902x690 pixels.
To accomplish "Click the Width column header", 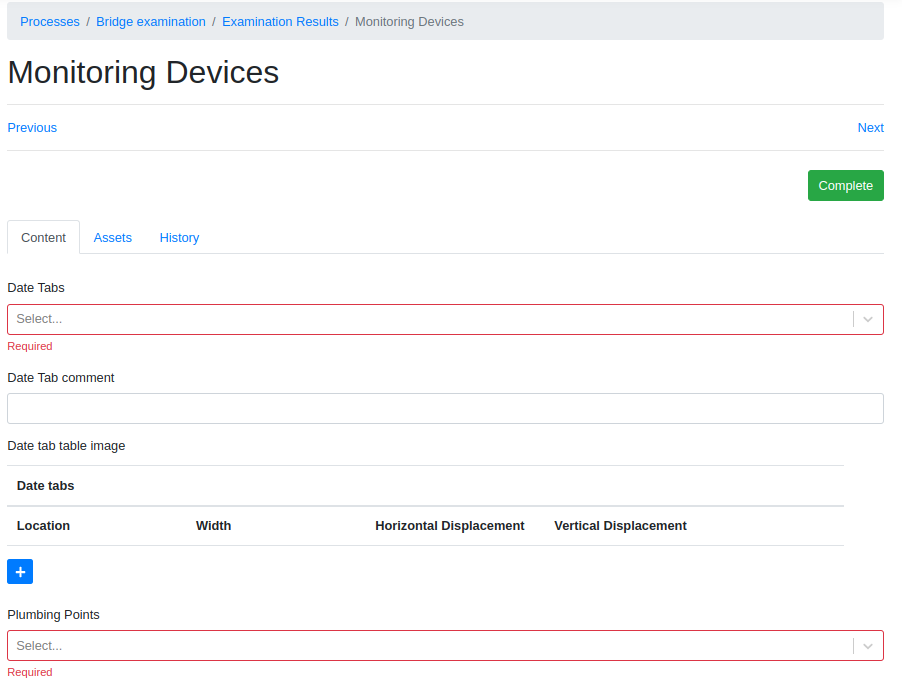I will click(x=213, y=526).
